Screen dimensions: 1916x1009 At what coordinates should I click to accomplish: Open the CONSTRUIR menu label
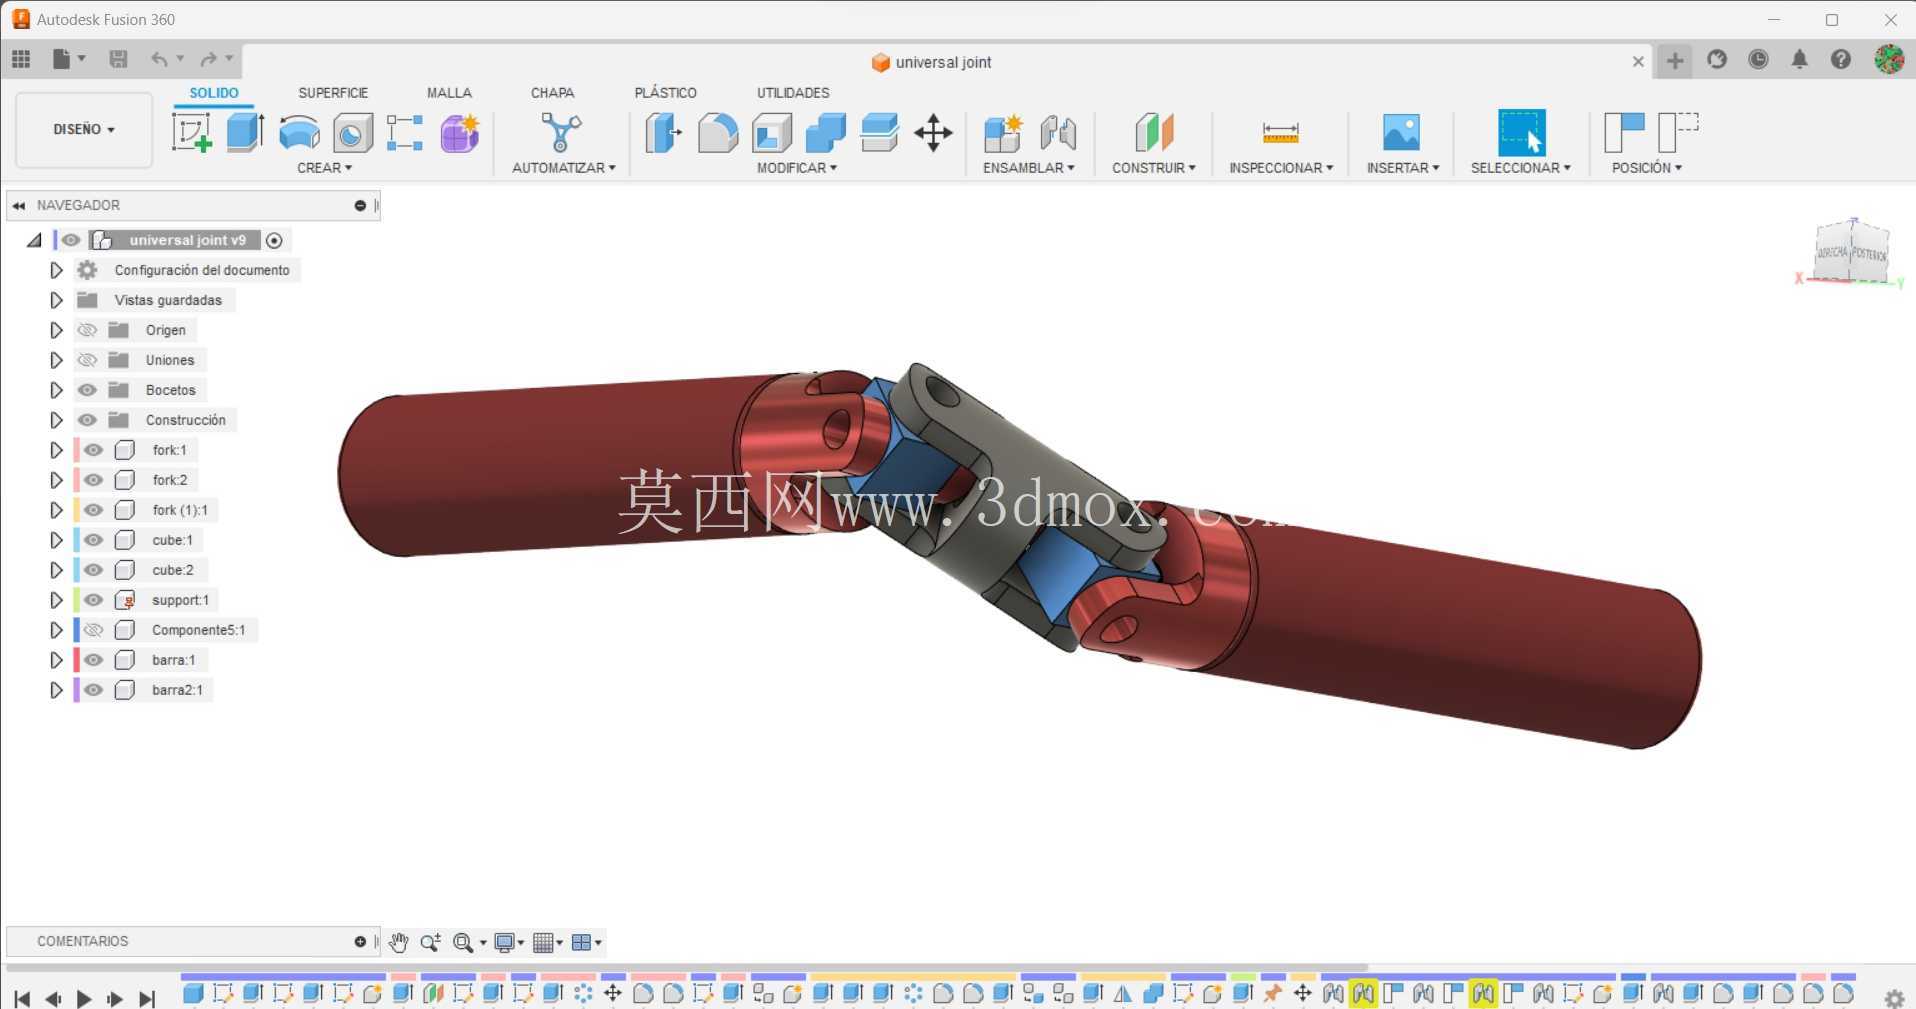(x=1153, y=168)
